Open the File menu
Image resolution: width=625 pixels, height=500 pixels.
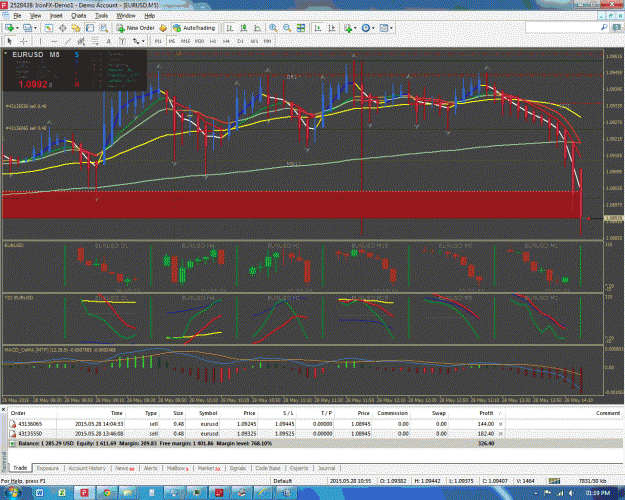tap(17, 16)
